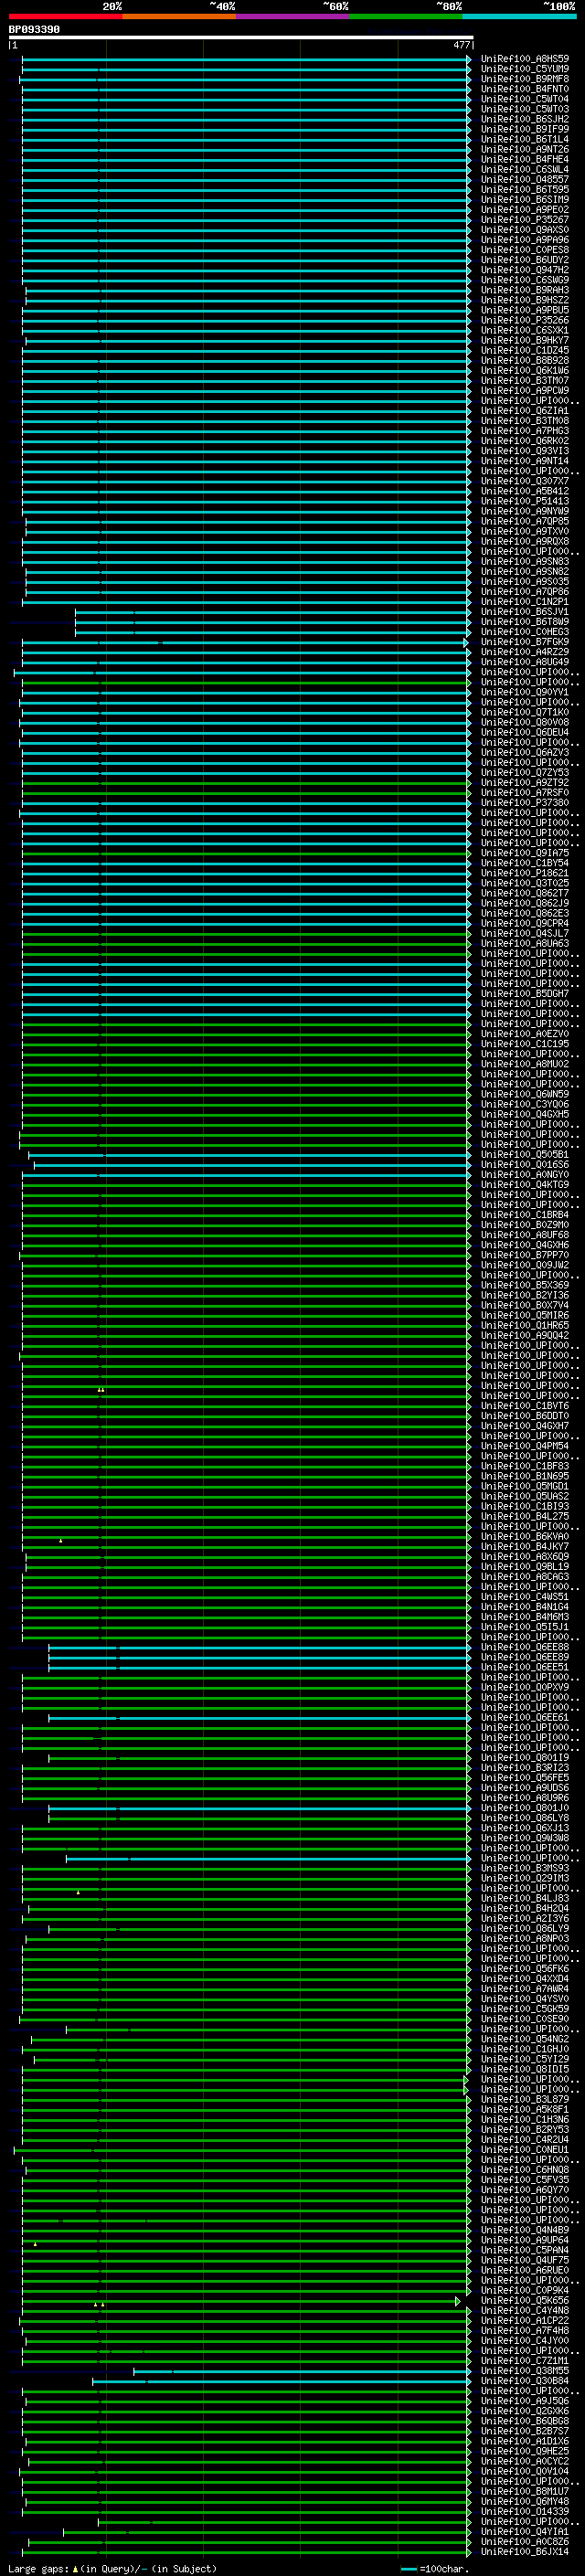Select hit label UniRef100_Q3T025

[x=525, y=883]
